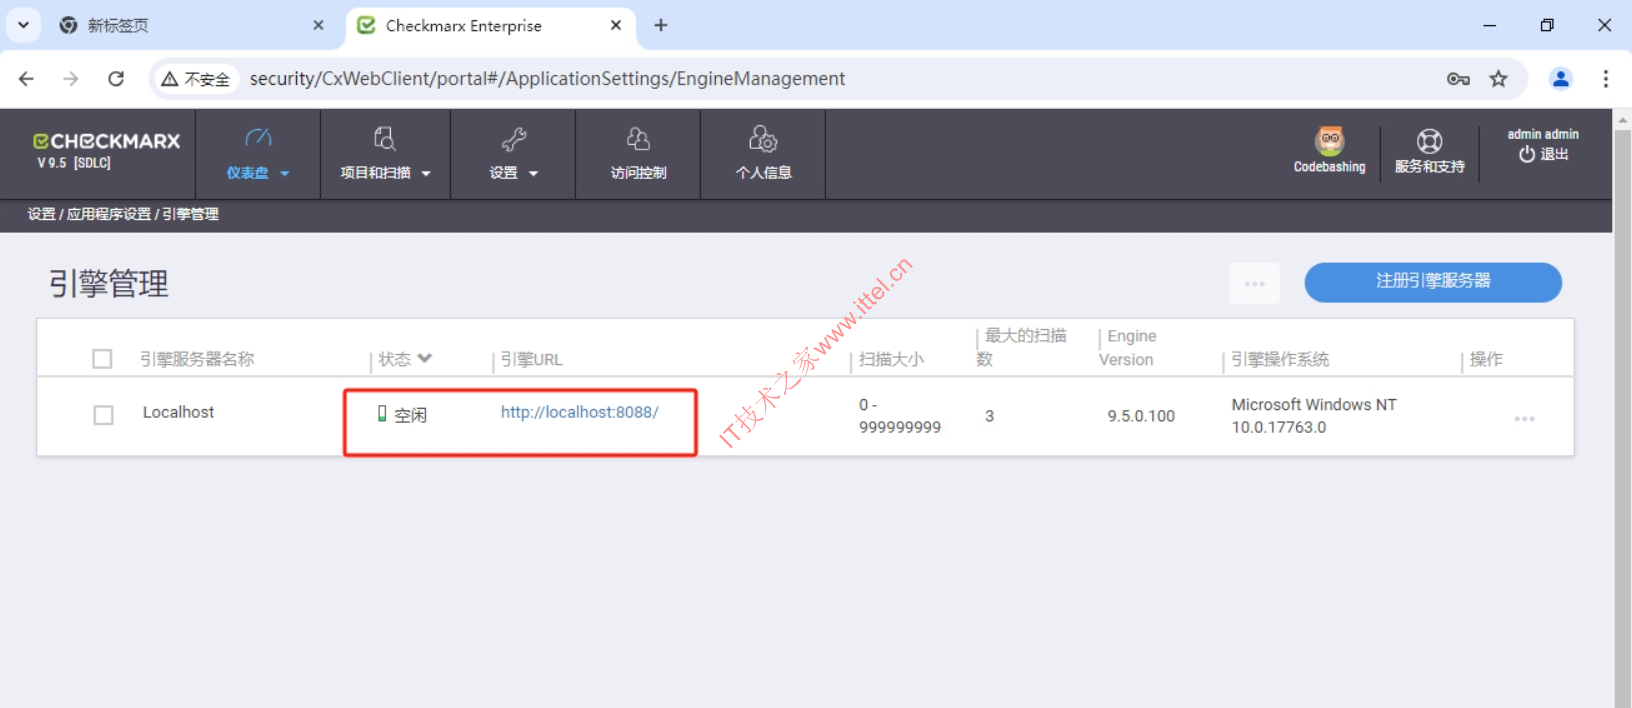This screenshot has height=708, width=1632.
Task: Click 注册引擎服务器 button
Action: click(1432, 282)
